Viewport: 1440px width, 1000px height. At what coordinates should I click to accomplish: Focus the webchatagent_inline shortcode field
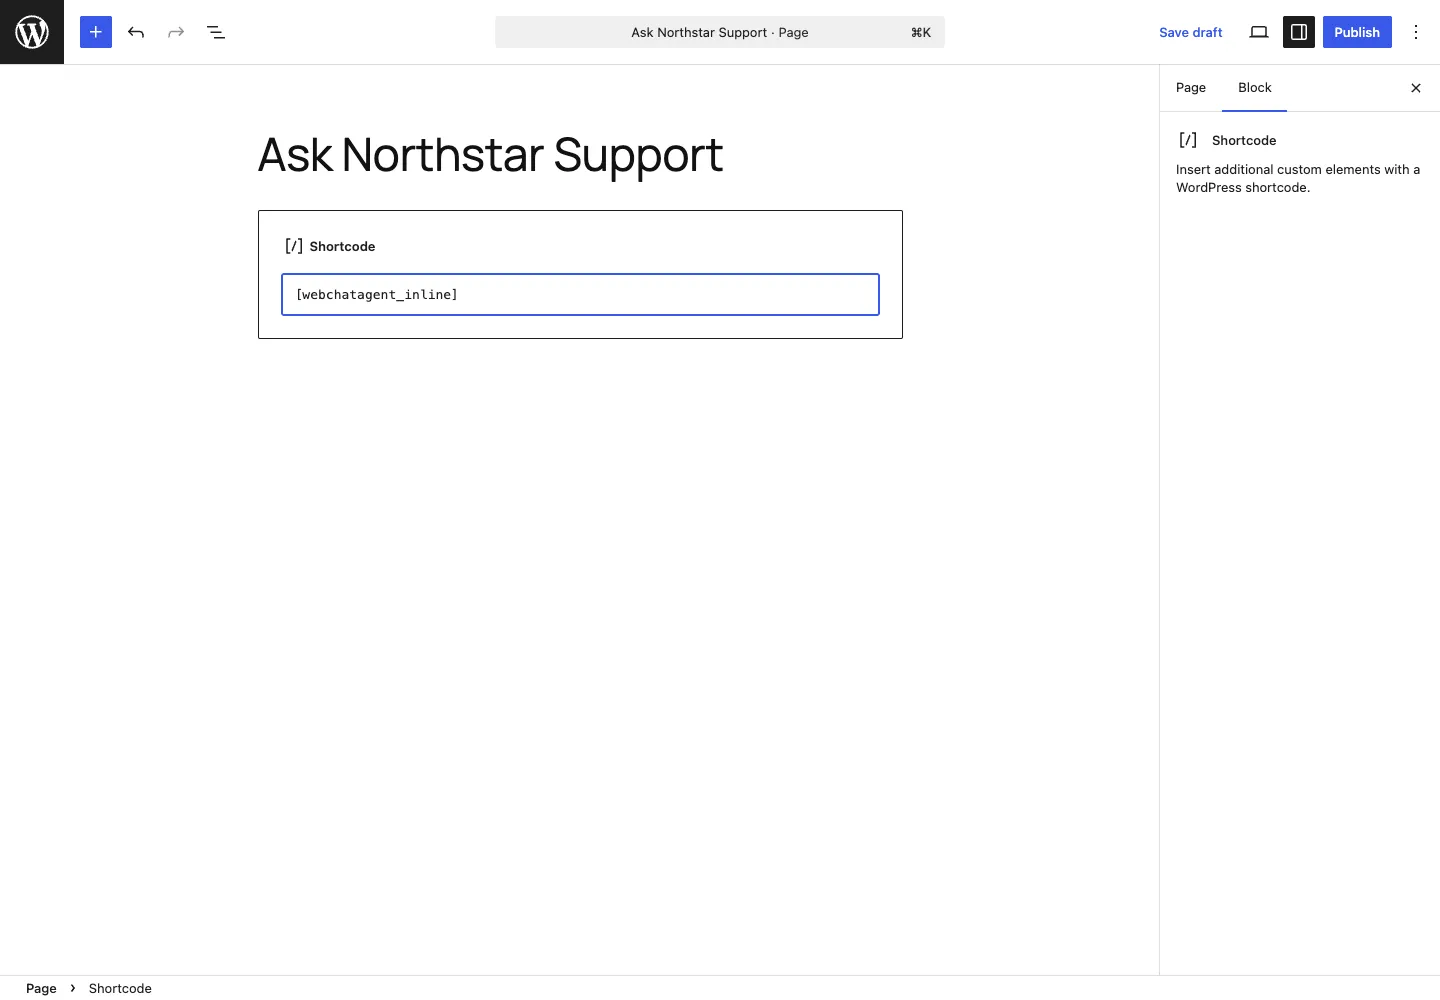580,294
